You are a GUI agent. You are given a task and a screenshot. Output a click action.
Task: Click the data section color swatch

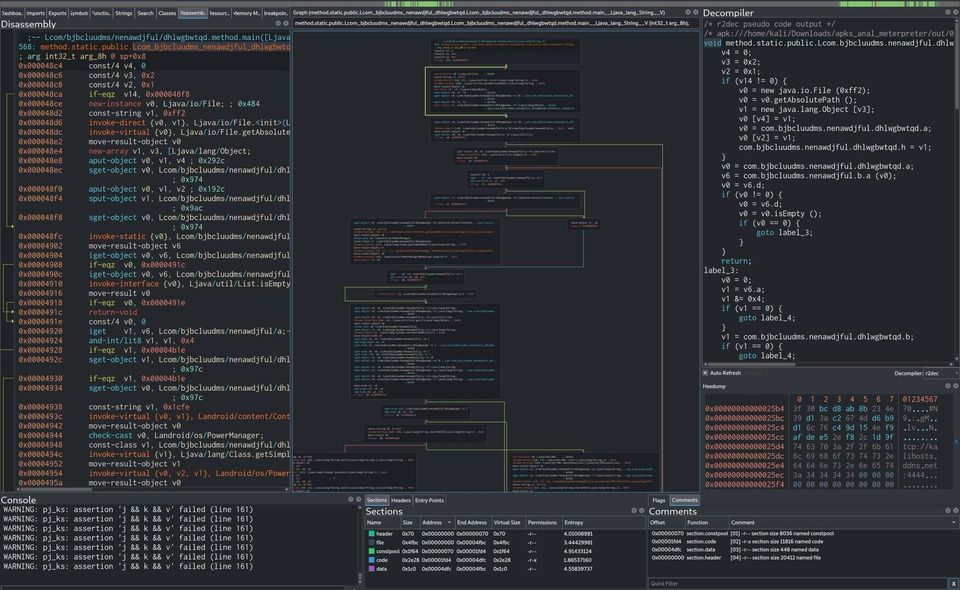tap(371, 569)
